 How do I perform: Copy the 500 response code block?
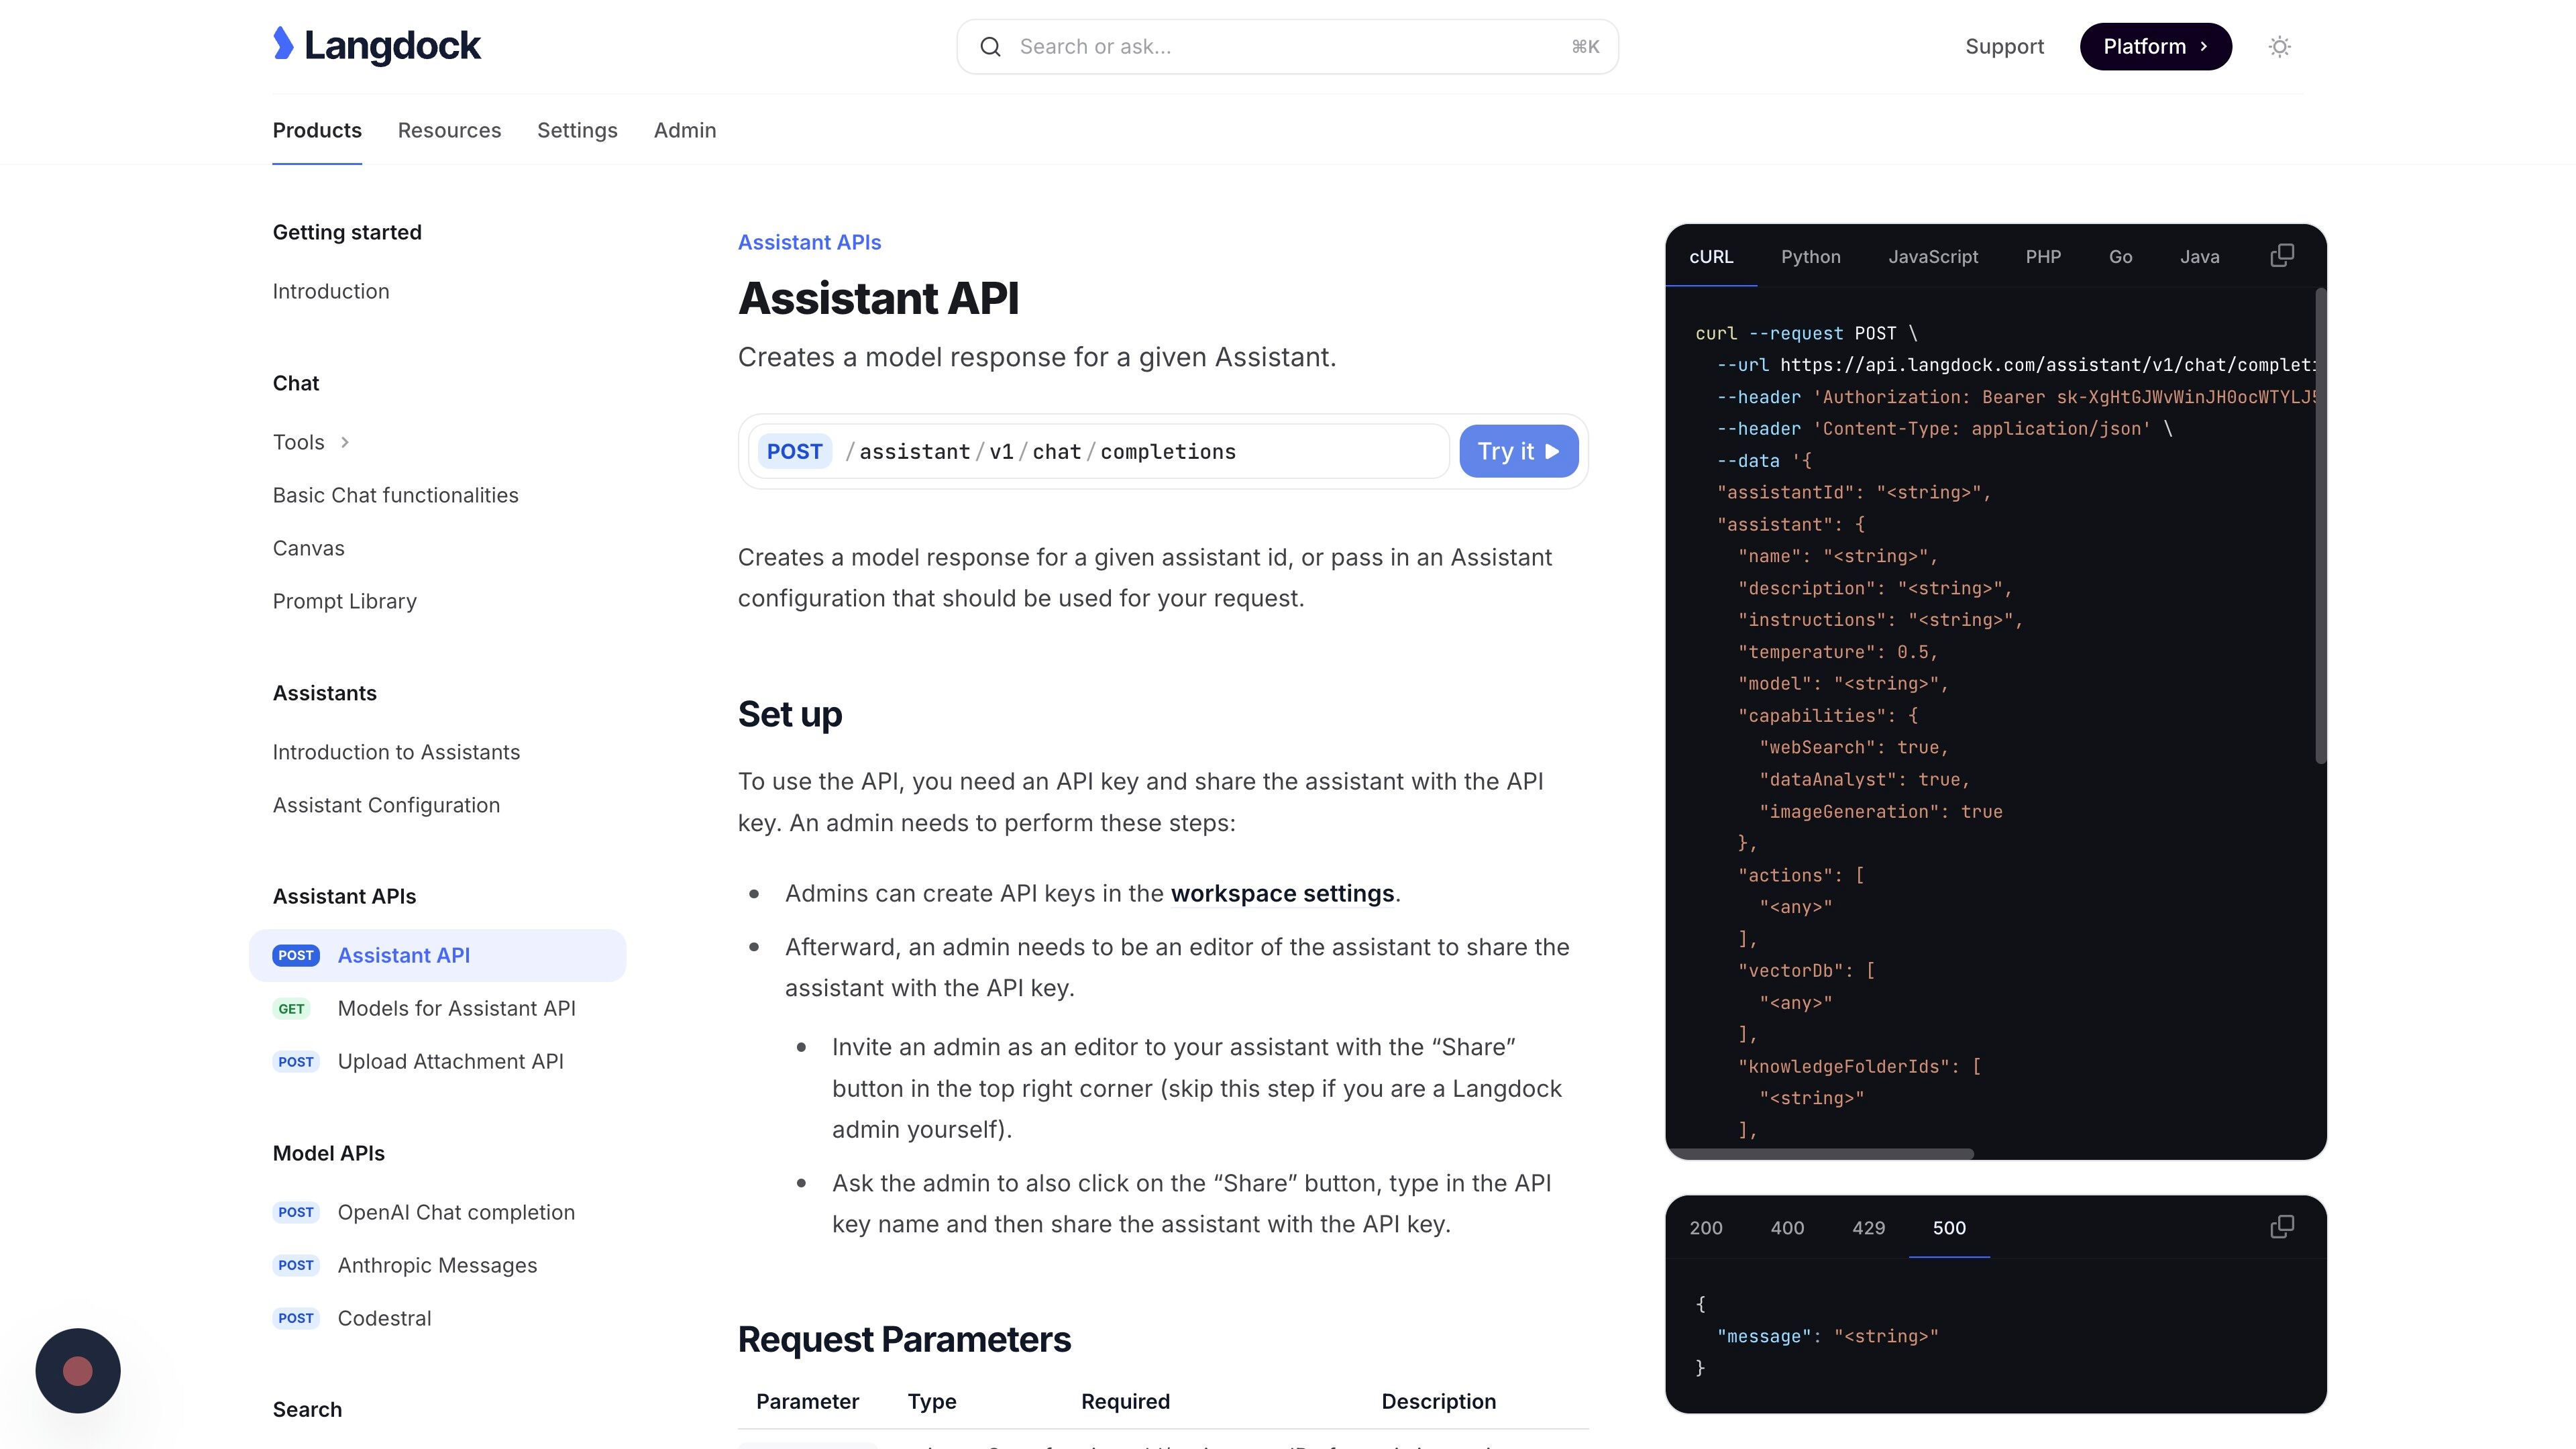(2281, 1227)
